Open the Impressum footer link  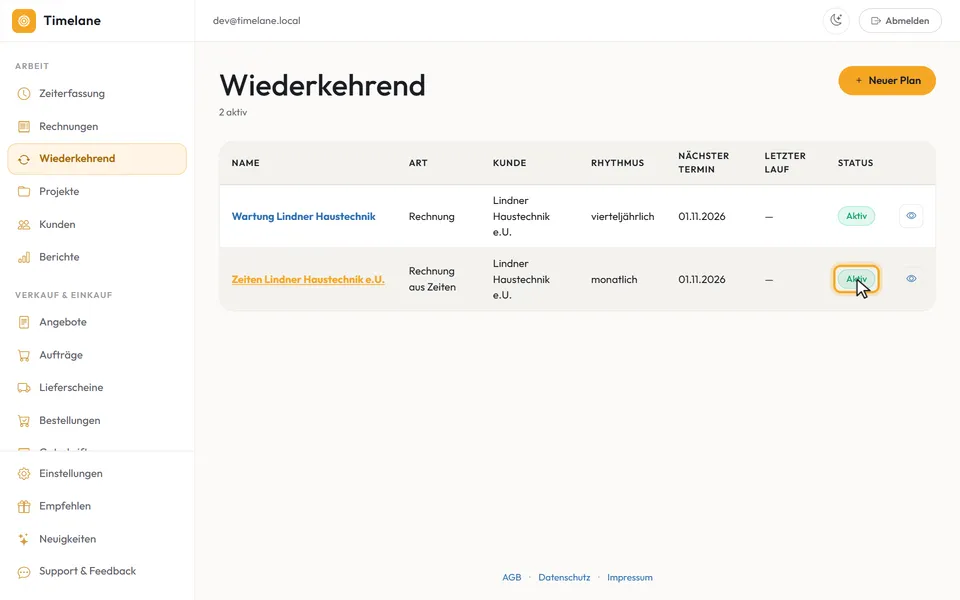(630, 577)
